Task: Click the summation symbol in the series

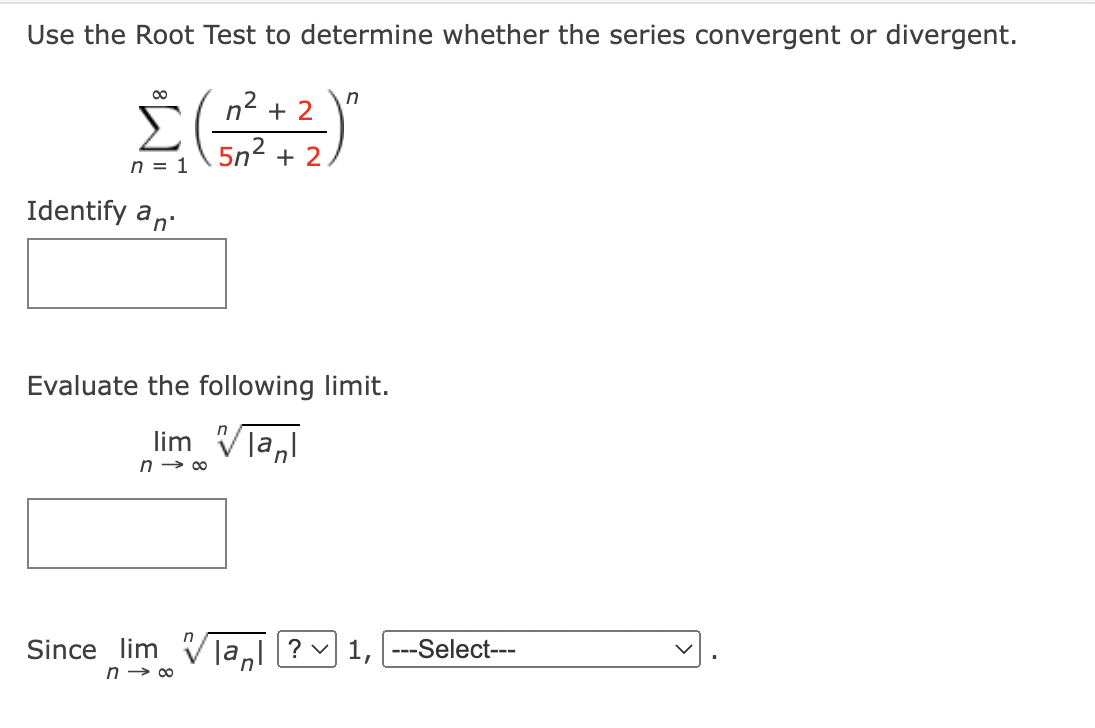Action: [158, 125]
